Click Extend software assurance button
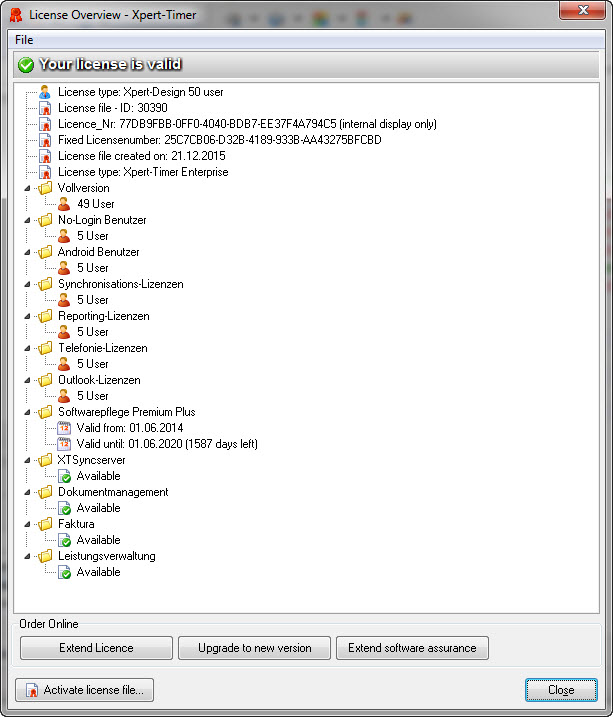This screenshot has height=717, width=613. coord(412,648)
